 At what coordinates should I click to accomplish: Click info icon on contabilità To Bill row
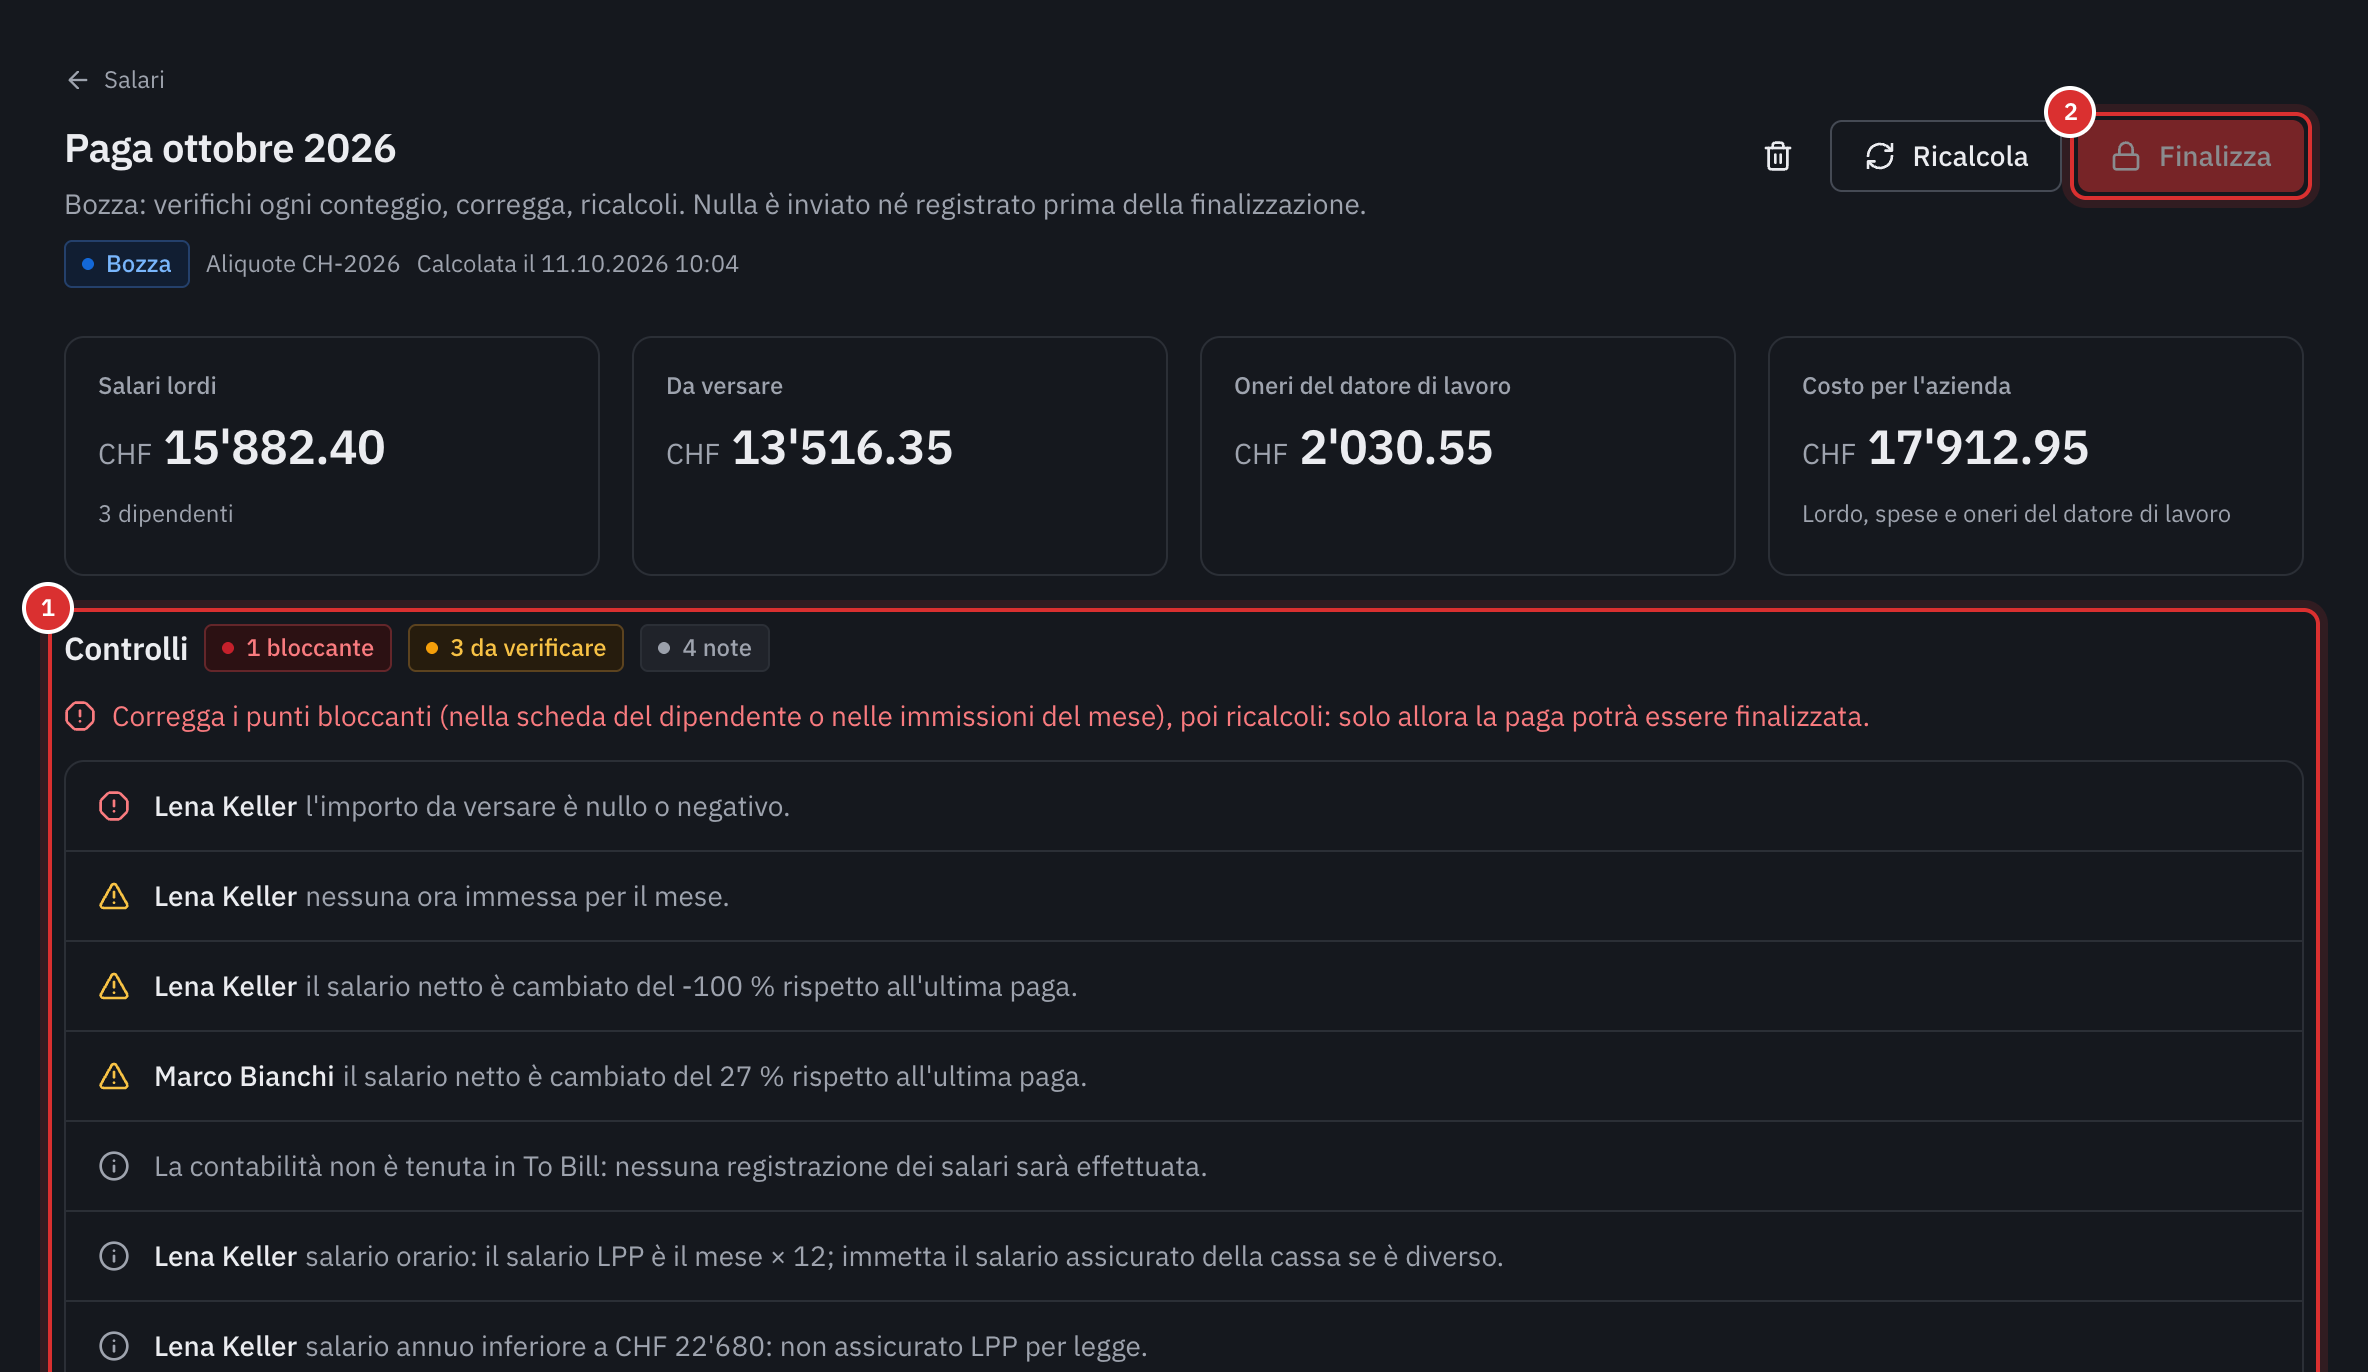click(114, 1166)
